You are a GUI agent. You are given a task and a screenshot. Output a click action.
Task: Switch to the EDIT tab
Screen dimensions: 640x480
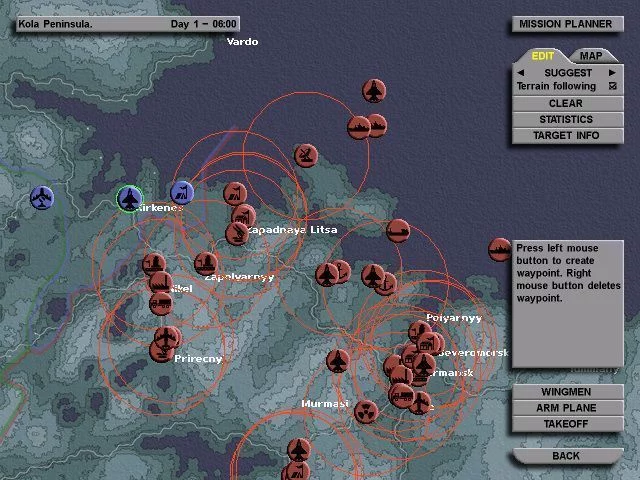click(542, 56)
